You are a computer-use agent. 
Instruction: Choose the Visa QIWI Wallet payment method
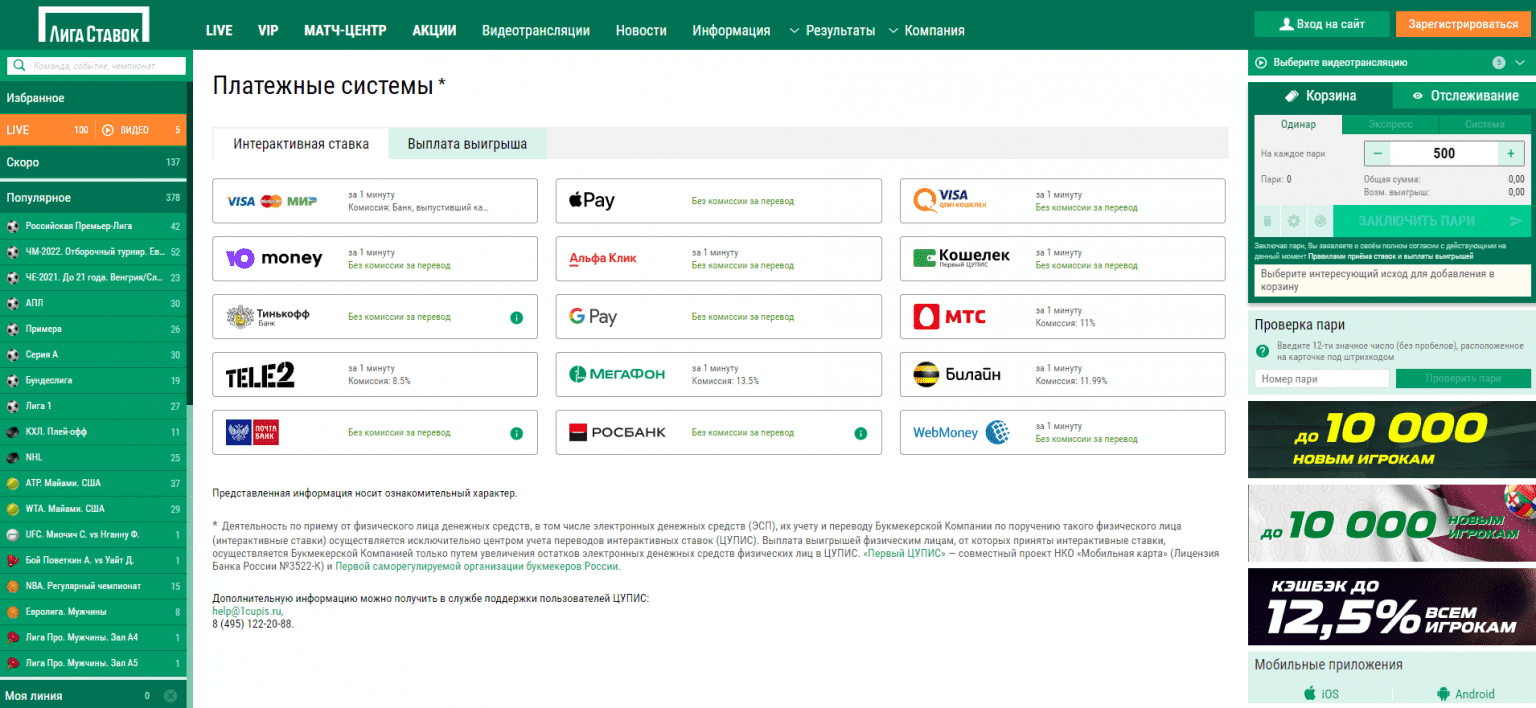tap(1062, 201)
